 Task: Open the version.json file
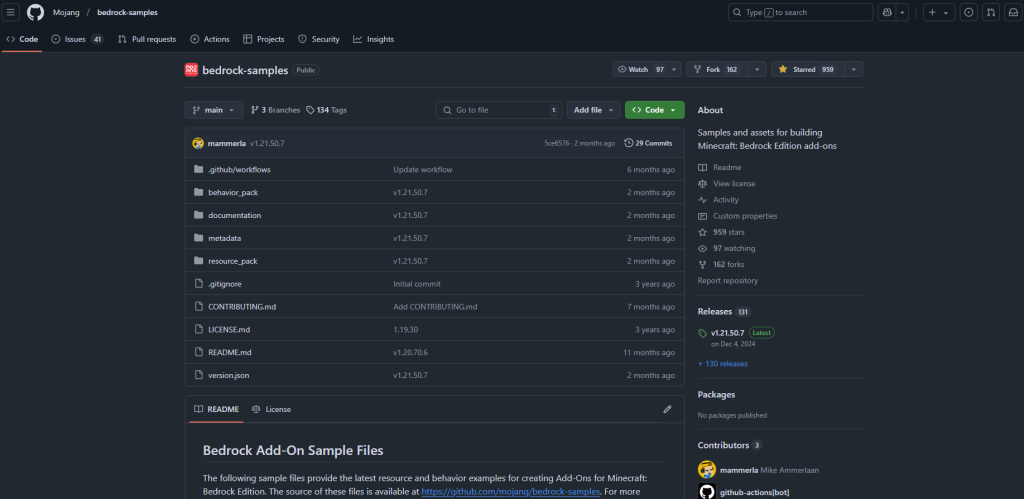pos(228,375)
